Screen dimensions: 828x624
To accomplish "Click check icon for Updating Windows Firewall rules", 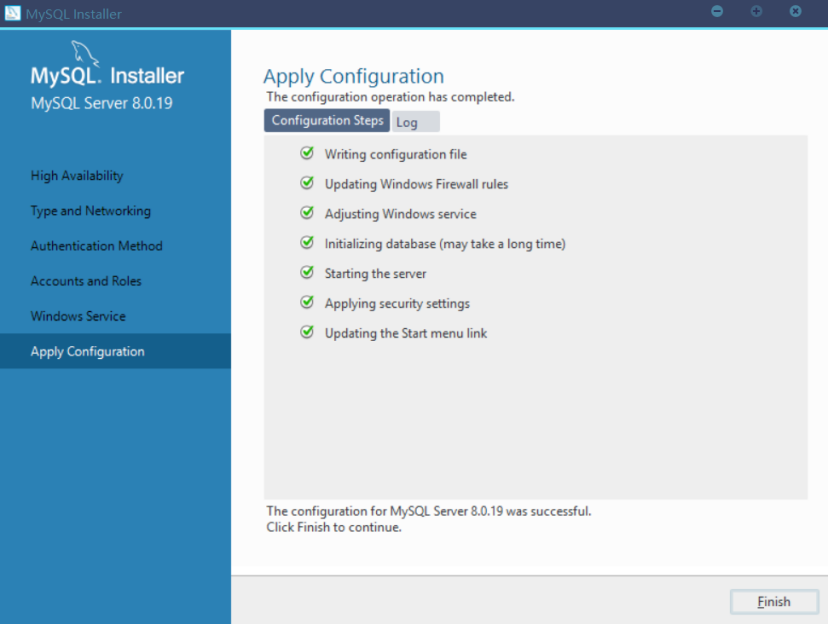I will (x=307, y=183).
